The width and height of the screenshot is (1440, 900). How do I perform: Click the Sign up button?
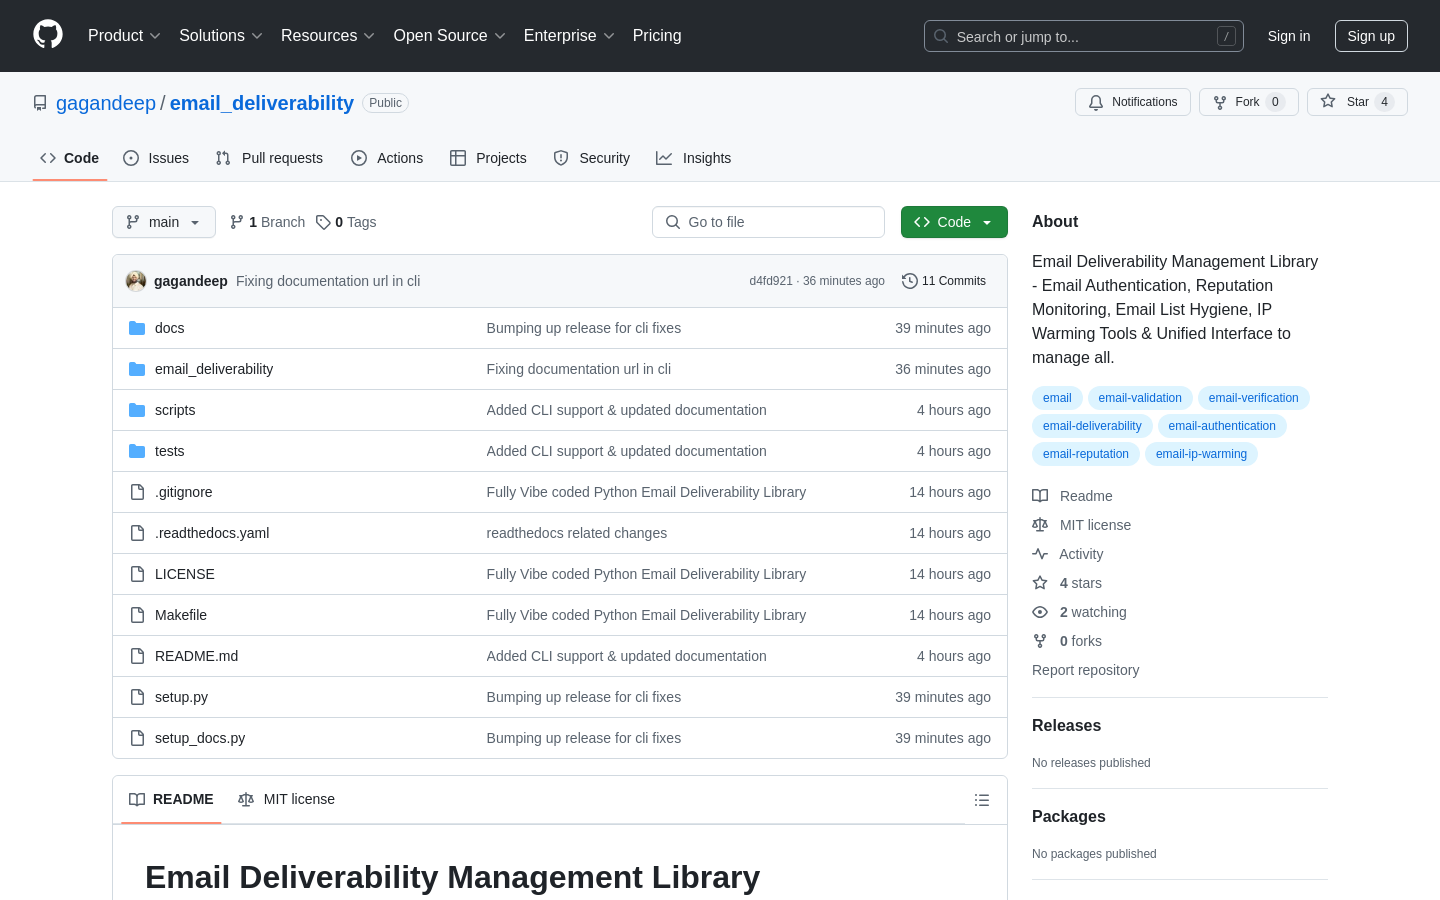click(1370, 36)
